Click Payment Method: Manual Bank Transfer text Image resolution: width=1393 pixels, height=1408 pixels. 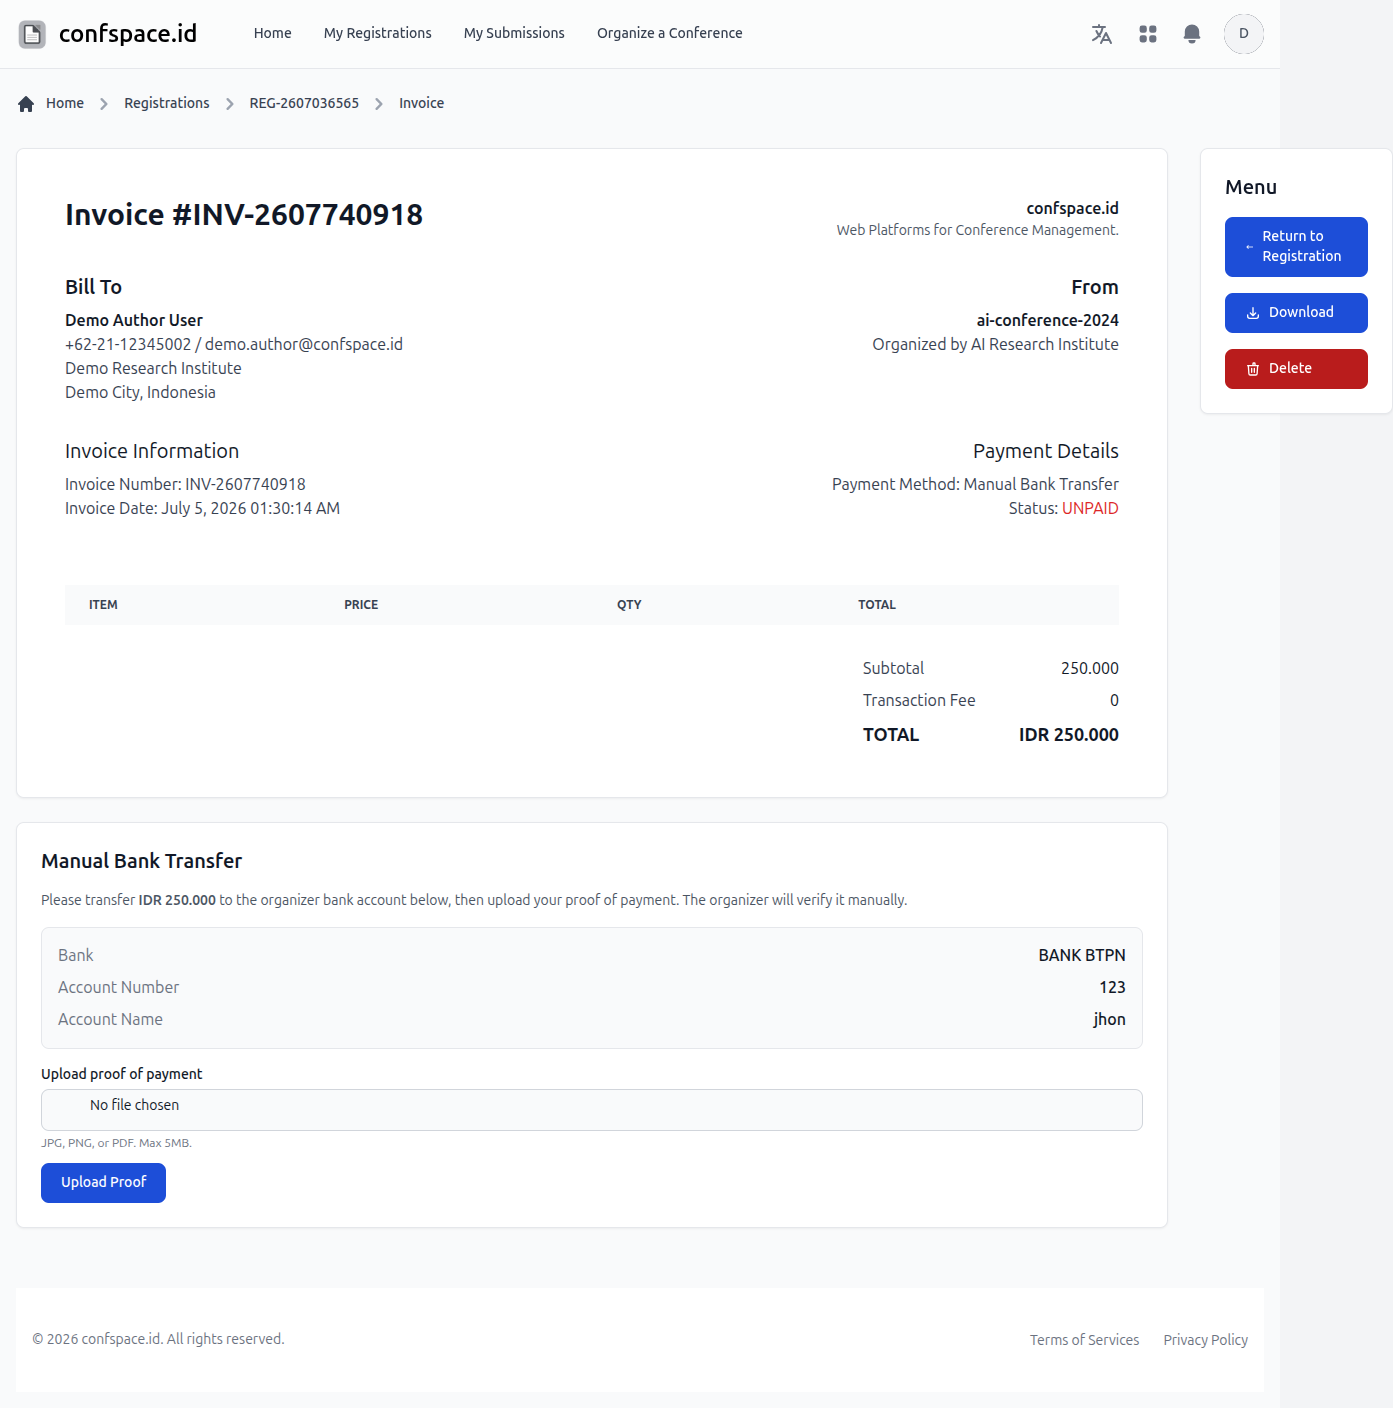(975, 484)
